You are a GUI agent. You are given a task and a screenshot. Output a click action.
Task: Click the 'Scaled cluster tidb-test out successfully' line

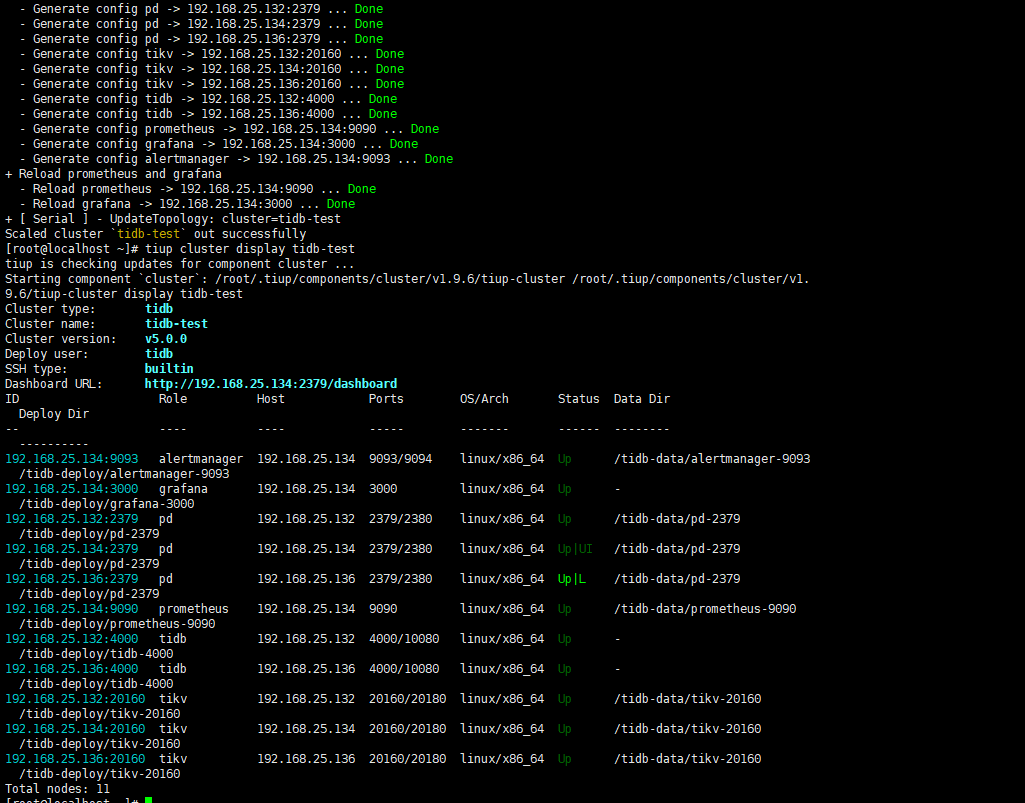click(x=156, y=234)
